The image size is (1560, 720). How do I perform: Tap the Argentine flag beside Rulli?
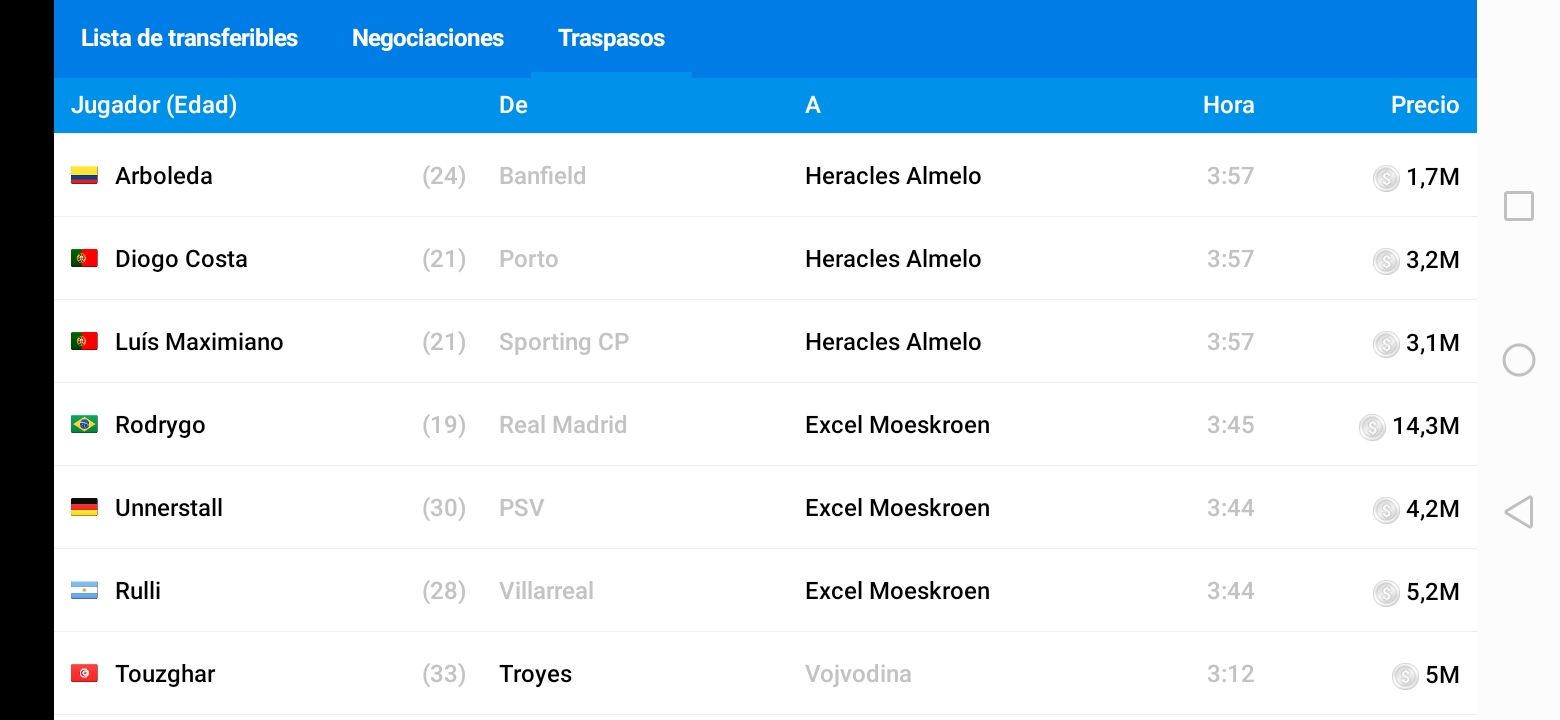click(84, 591)
